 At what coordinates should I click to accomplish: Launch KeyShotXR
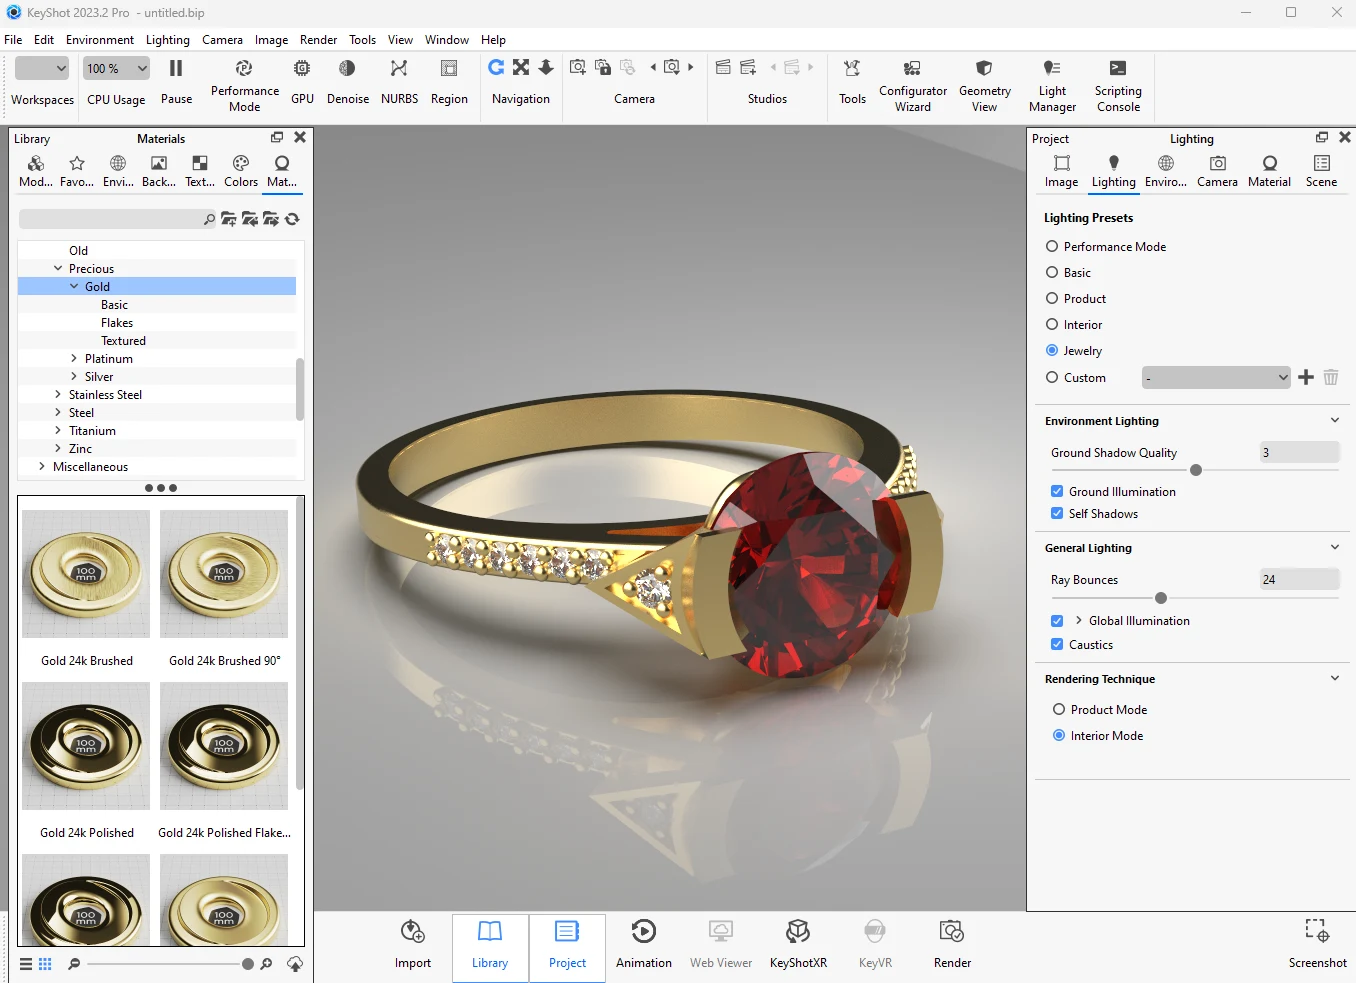coord(798,945)
